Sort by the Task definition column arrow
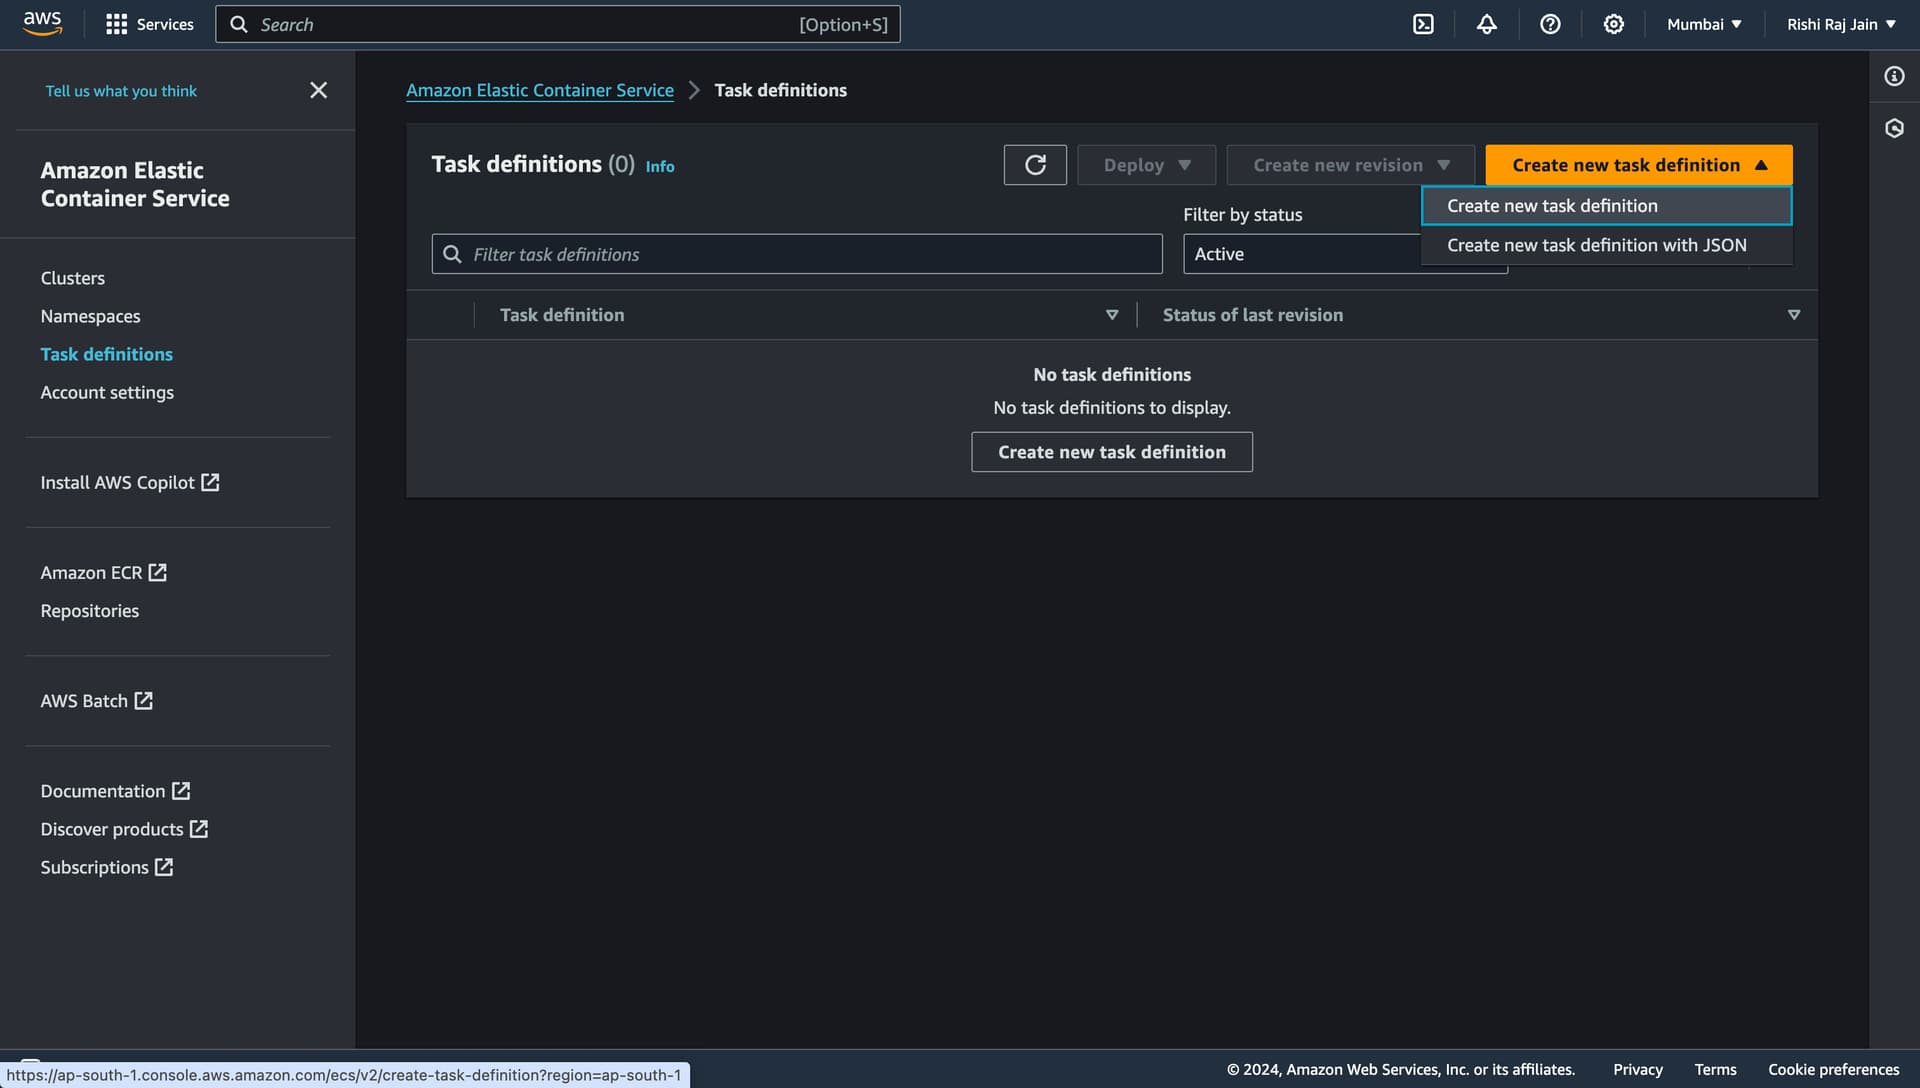1920x1088 pixels. click(x=1111, y=315)
